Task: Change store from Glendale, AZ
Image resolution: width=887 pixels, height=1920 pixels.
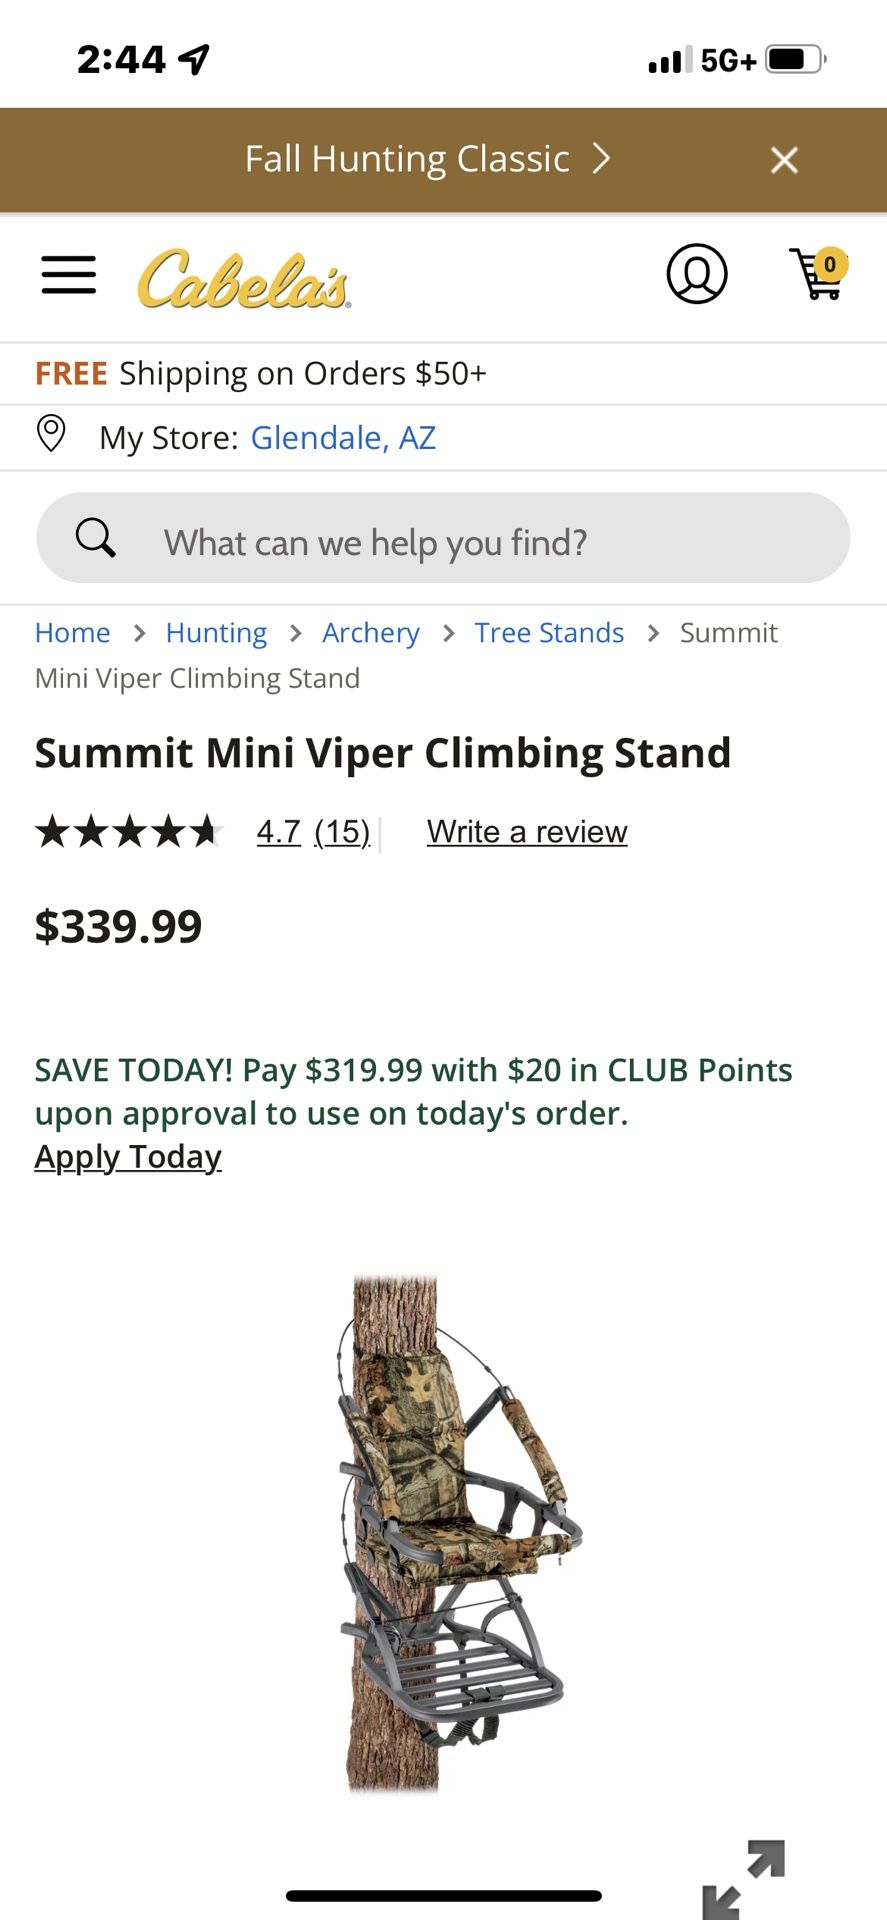Action: tap(342, 438)
